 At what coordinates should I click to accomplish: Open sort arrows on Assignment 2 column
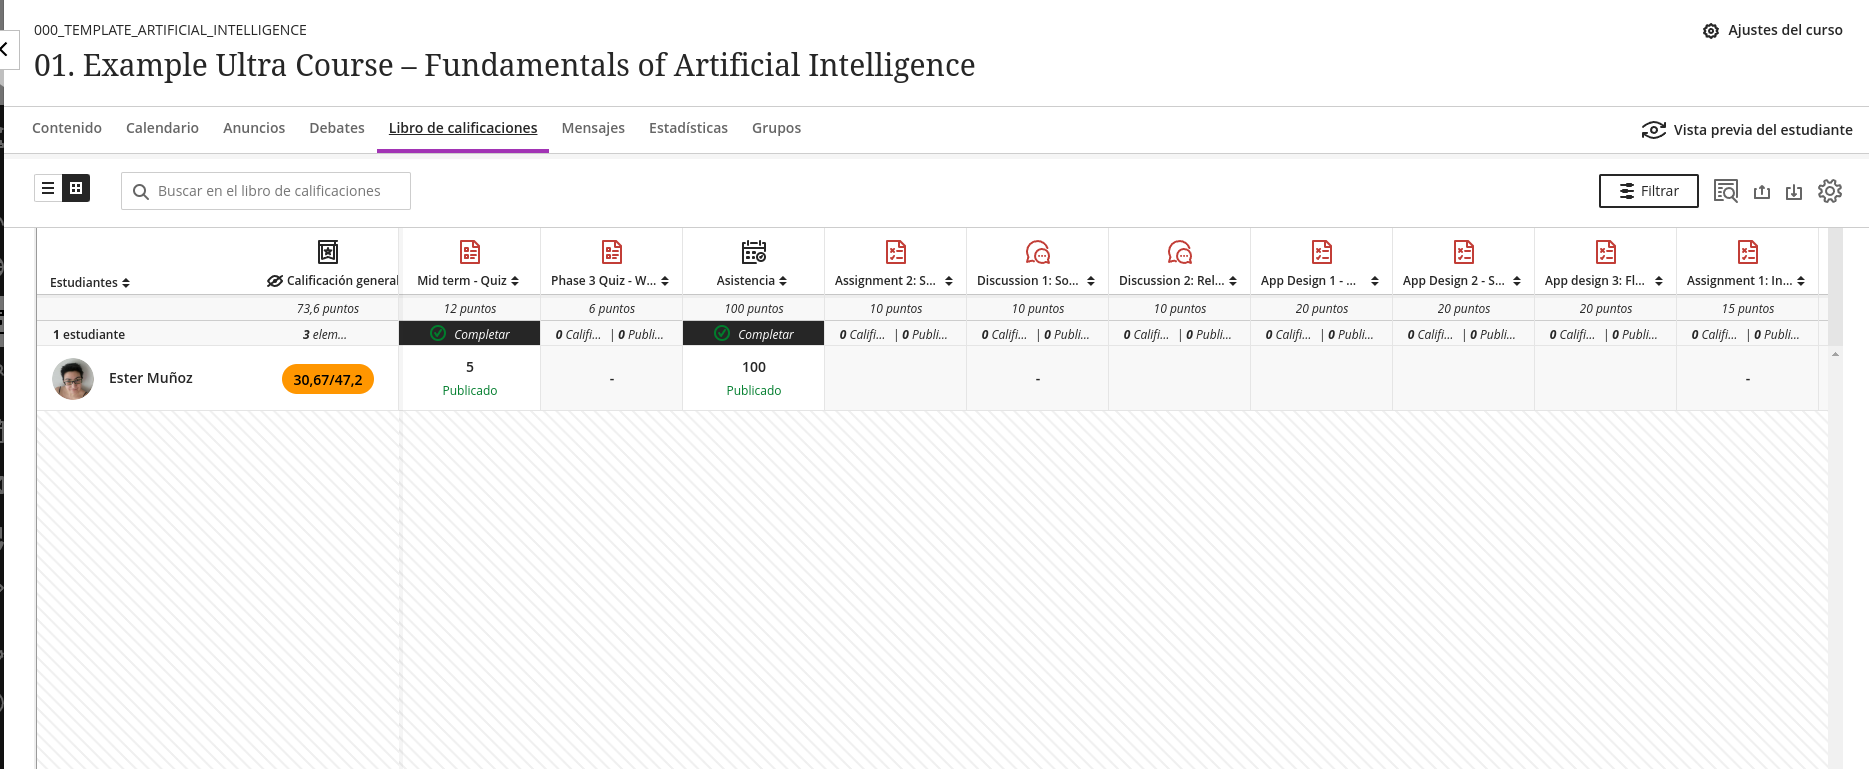point(949,281)
